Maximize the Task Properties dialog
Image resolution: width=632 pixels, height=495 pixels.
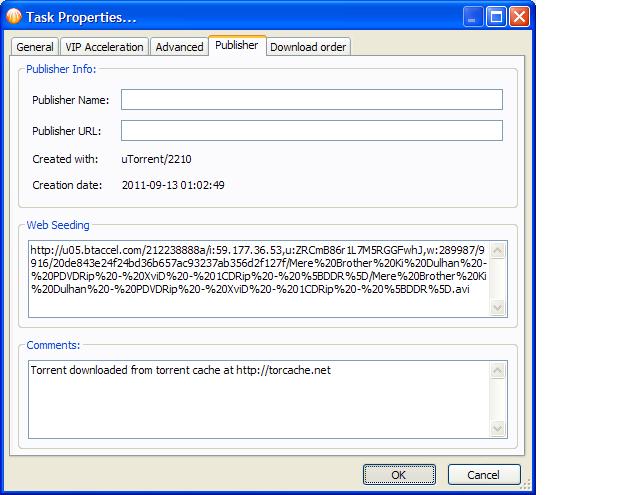[x=496, y=16]
